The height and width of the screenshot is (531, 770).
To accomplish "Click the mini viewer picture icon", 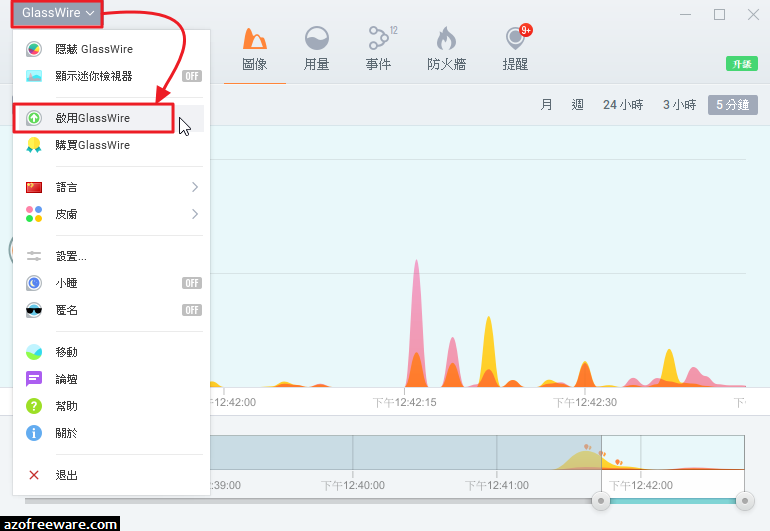I will pyautogui.click(x=34, y=76).
